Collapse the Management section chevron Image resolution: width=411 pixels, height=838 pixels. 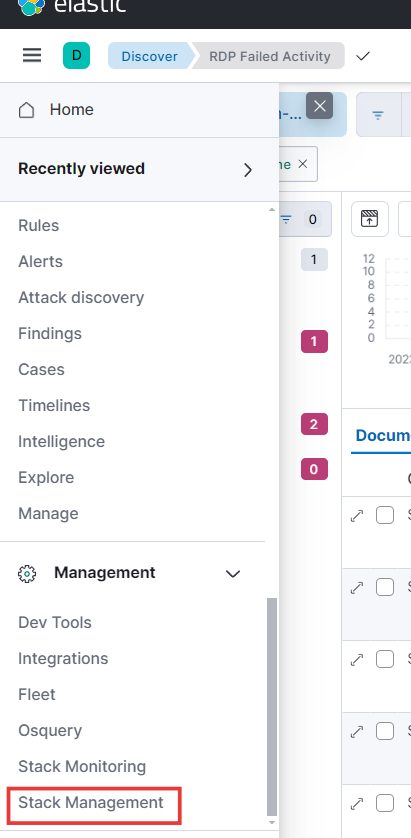[233, 573]
